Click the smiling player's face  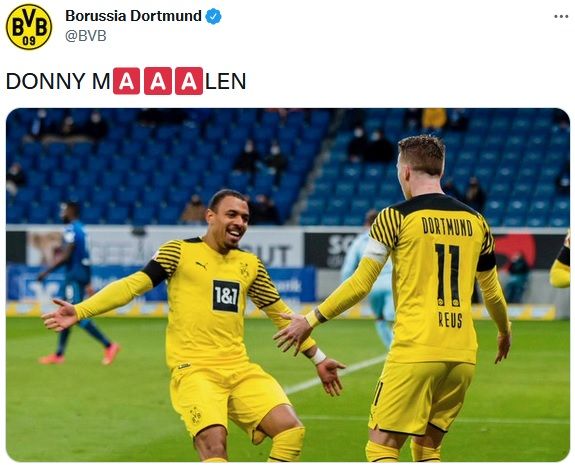(x=230, y=224)
